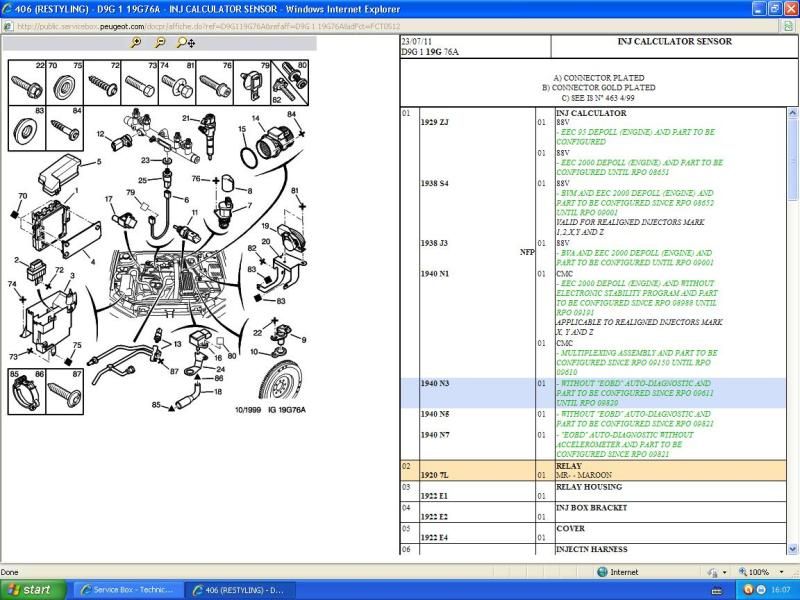Select the magnifier pan/move tool
This screenshot has height=600, width=800.
pyautogui.click(x=185, y=43)
